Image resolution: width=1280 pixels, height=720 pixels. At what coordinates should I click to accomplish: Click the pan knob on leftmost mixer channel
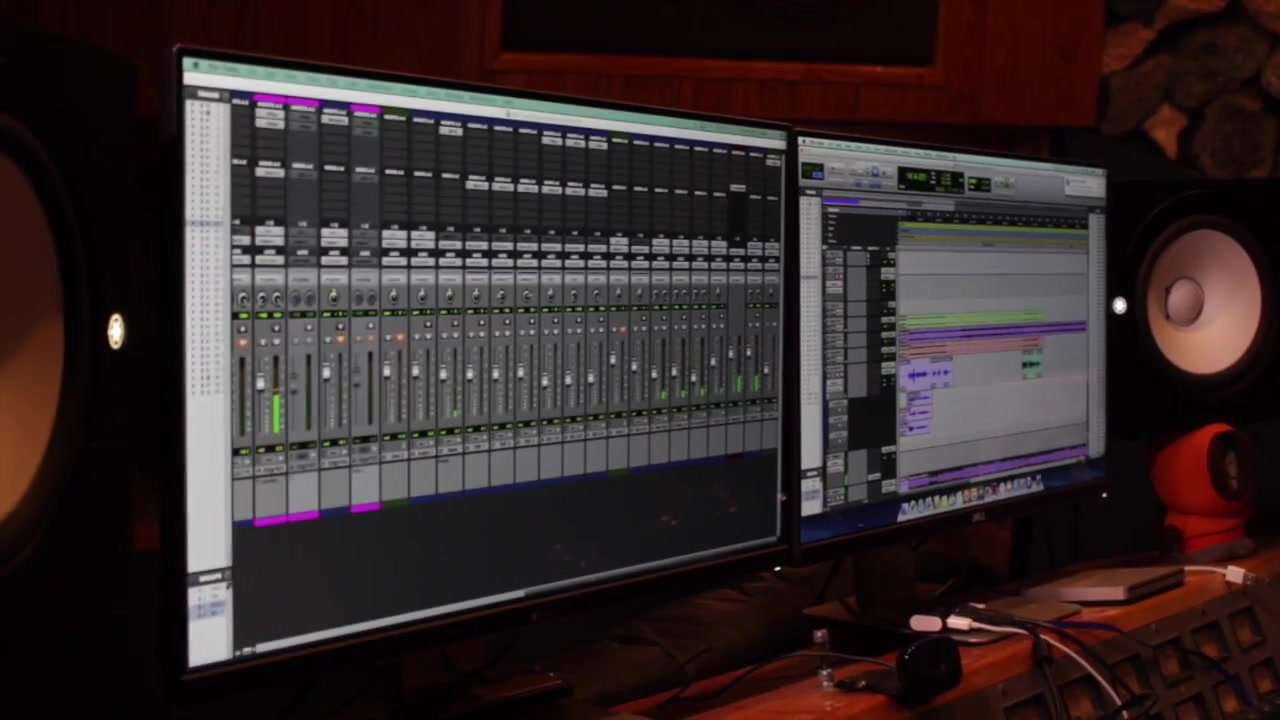(243, 299)
